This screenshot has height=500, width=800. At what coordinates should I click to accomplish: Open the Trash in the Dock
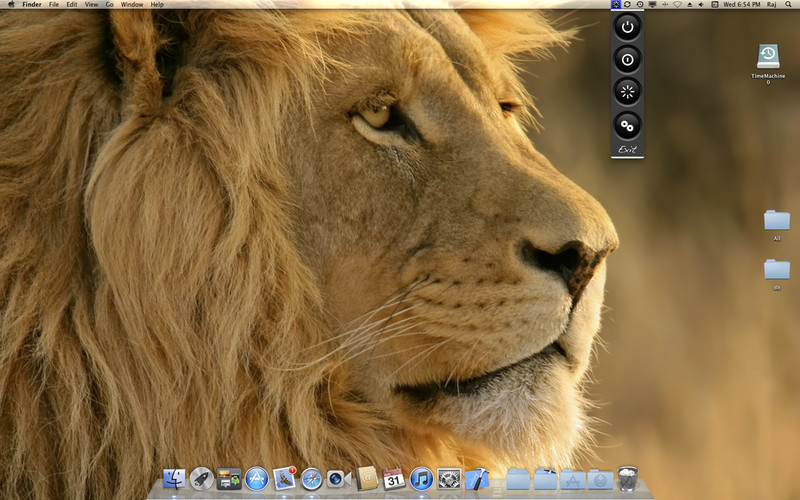tap(628, 479)
